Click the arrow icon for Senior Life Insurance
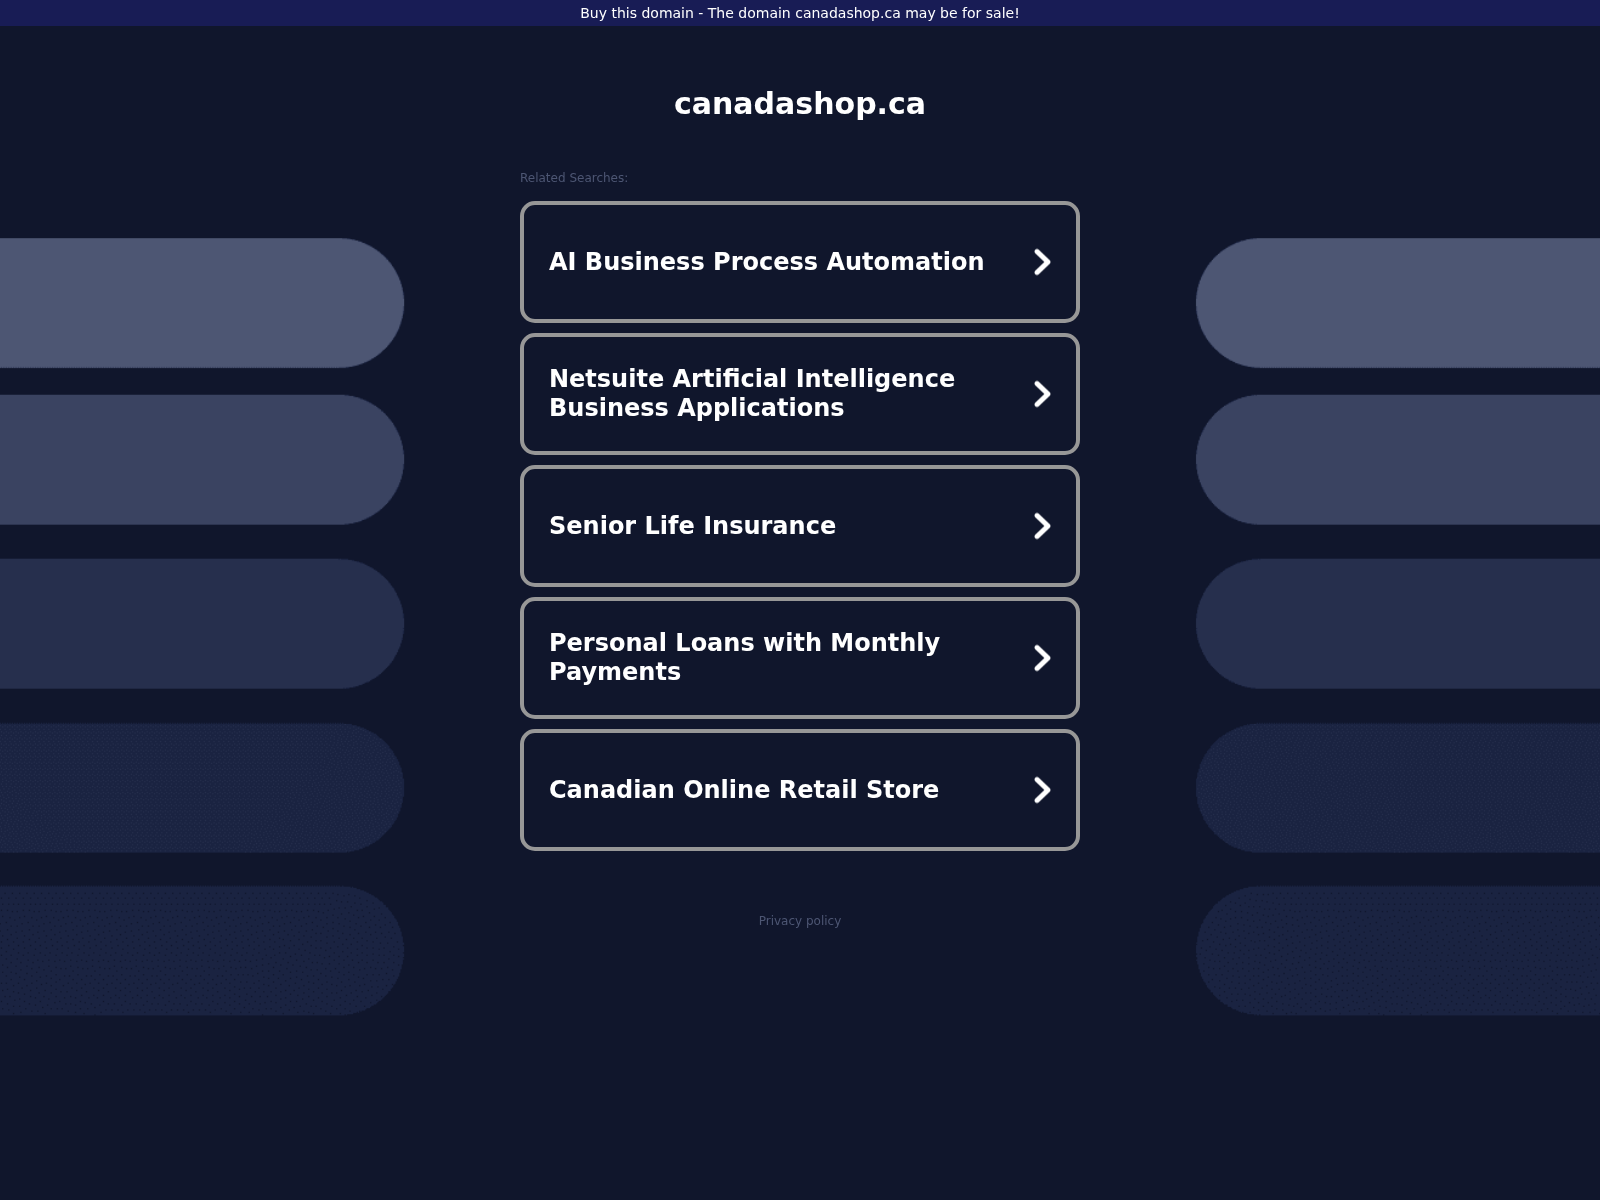Screen dimensions: 1600x1200 (x=1042, y=526)
